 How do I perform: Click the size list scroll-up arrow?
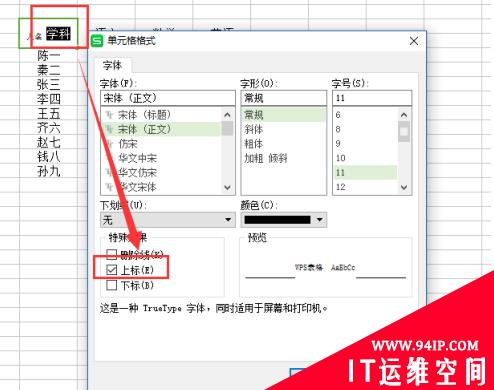pos(404,115)
